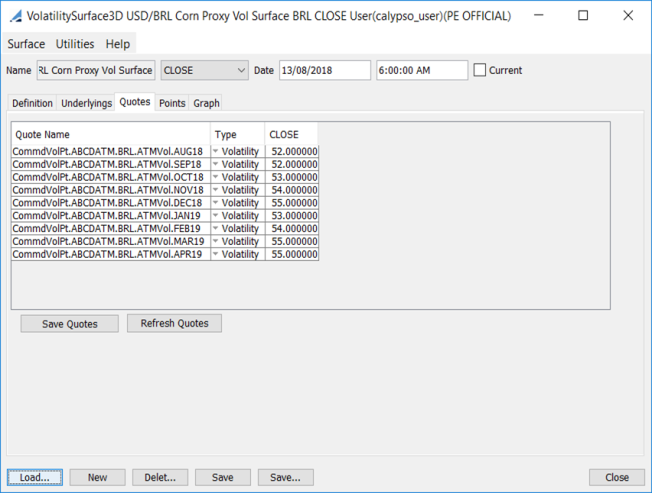Select quote name CommdVolPt.ABCDATM.BRL.ATMVol.NOV18
Image resolution: width=652 pixels, height=493 pixels.
tap(111, 190)
